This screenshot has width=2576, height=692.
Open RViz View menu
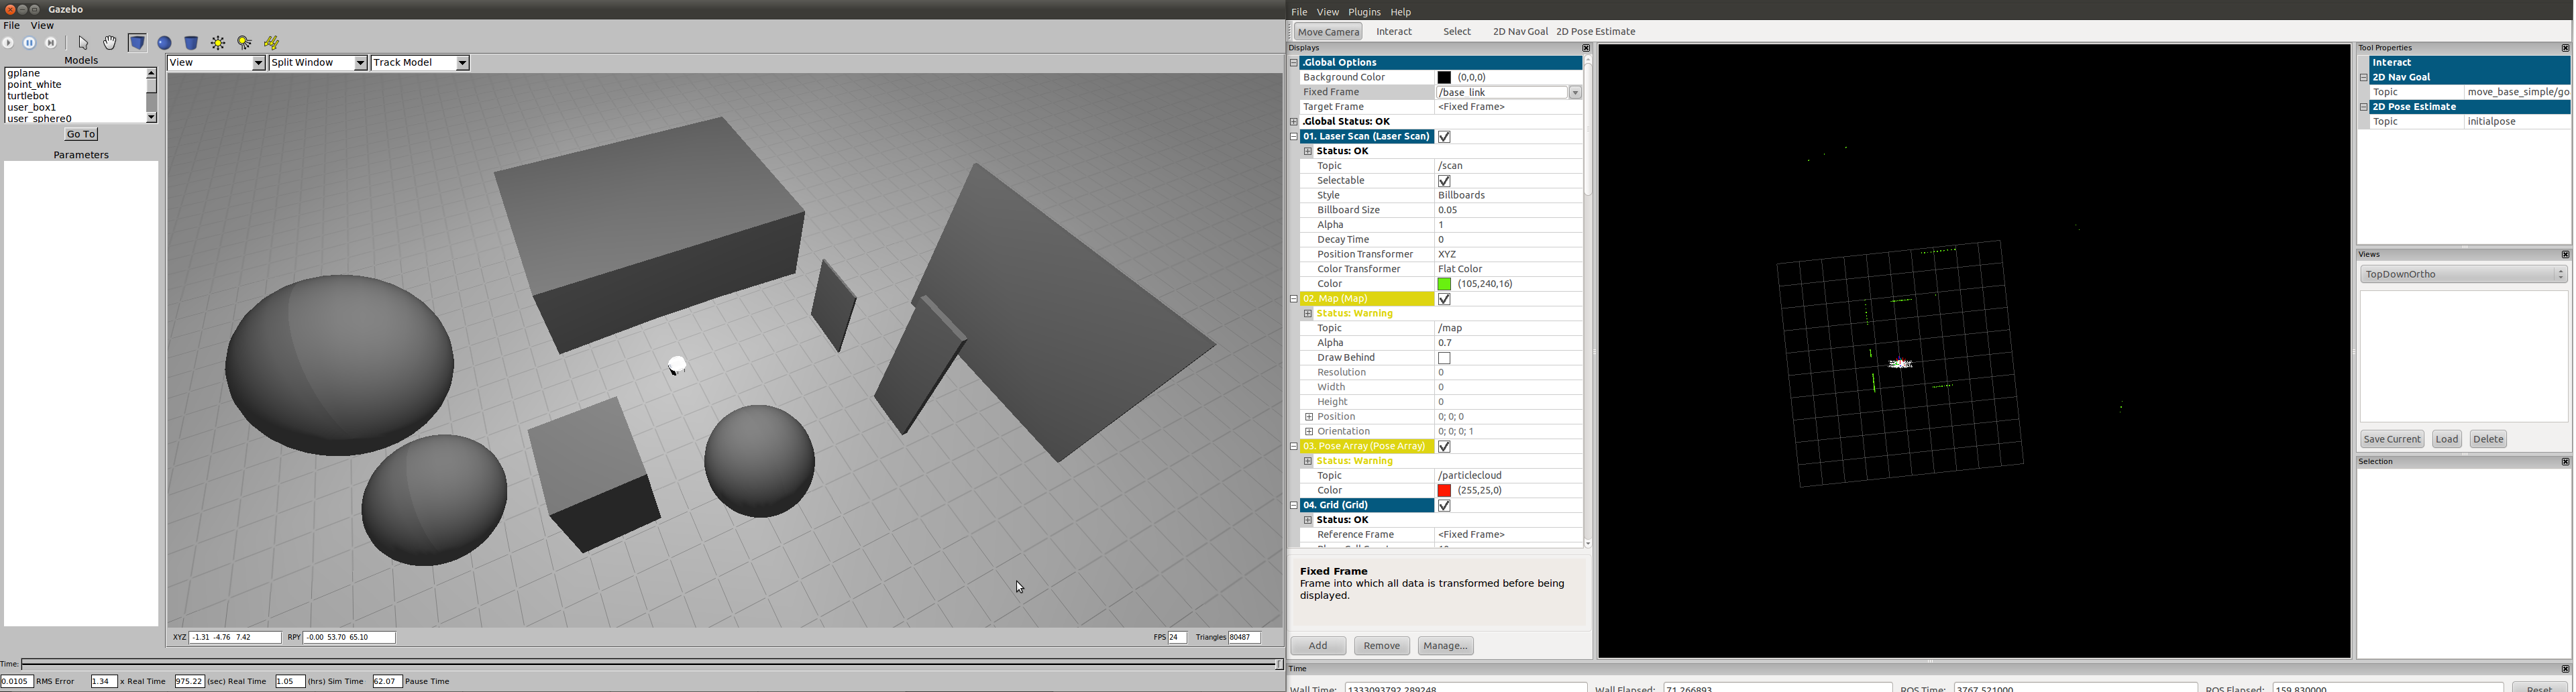(1328, 12)
